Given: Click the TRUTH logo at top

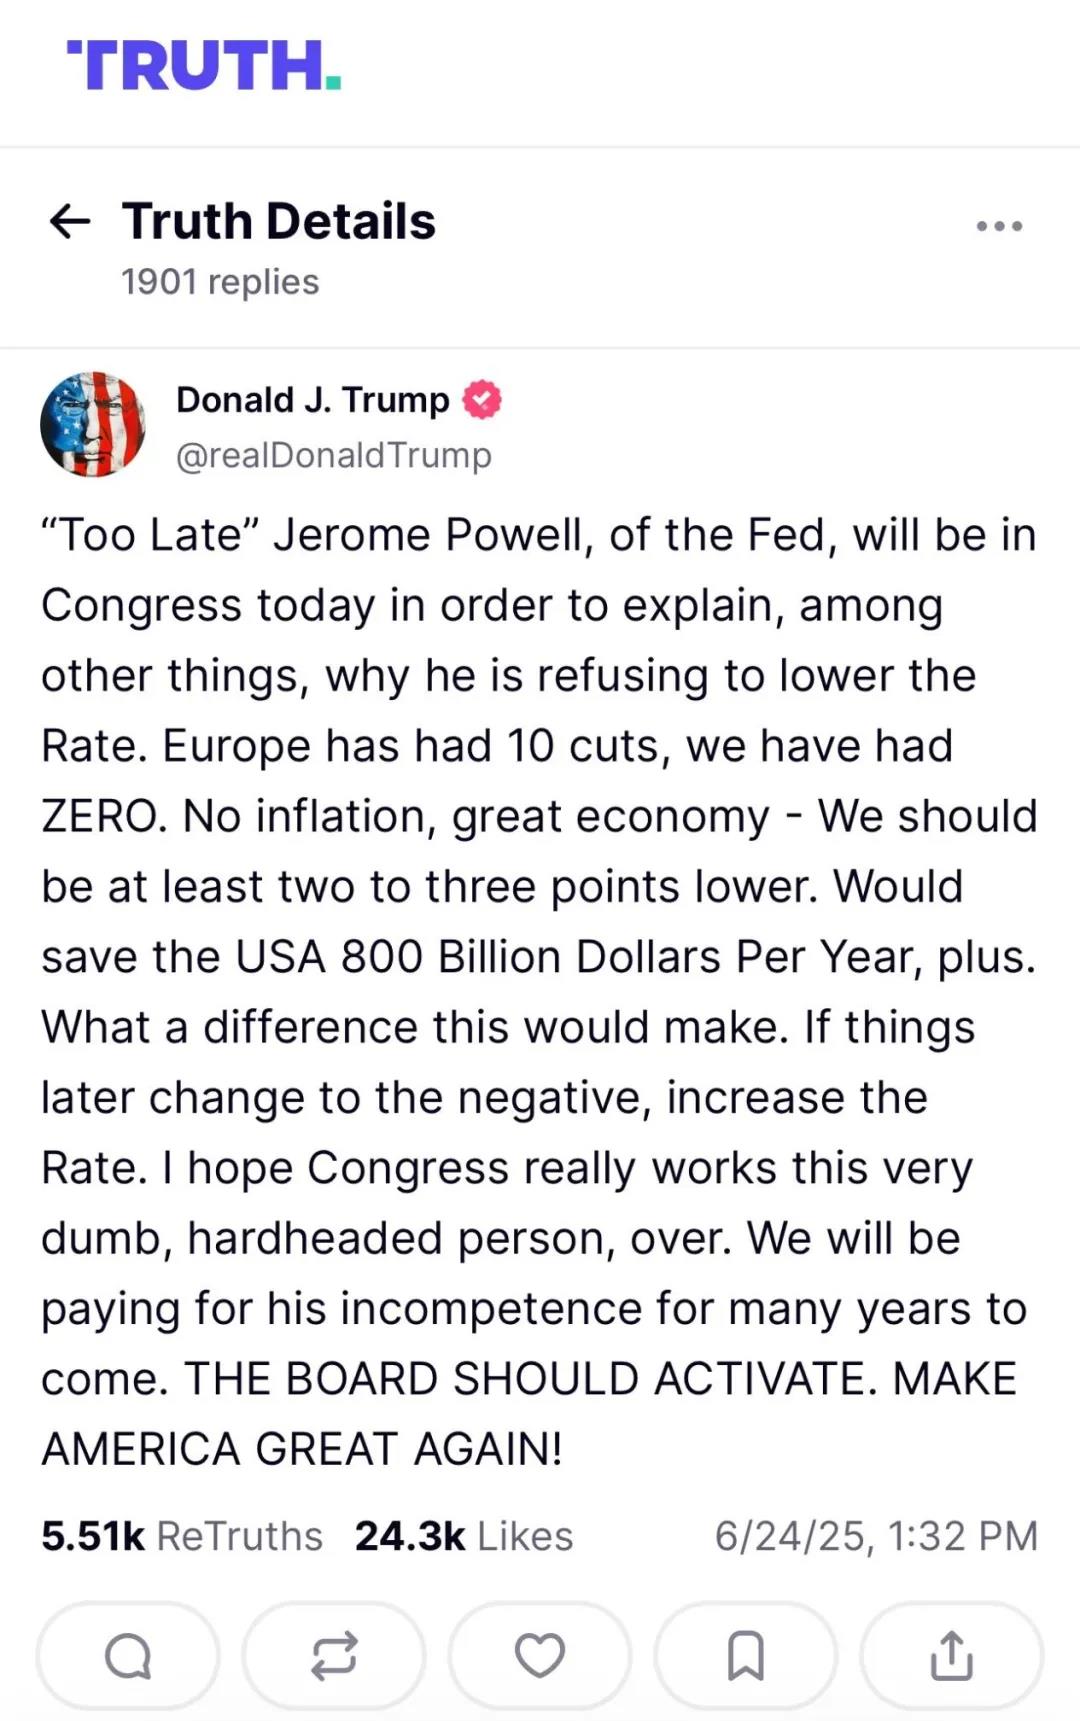Looking at the screenshot, I should click(x=204, y=66).
